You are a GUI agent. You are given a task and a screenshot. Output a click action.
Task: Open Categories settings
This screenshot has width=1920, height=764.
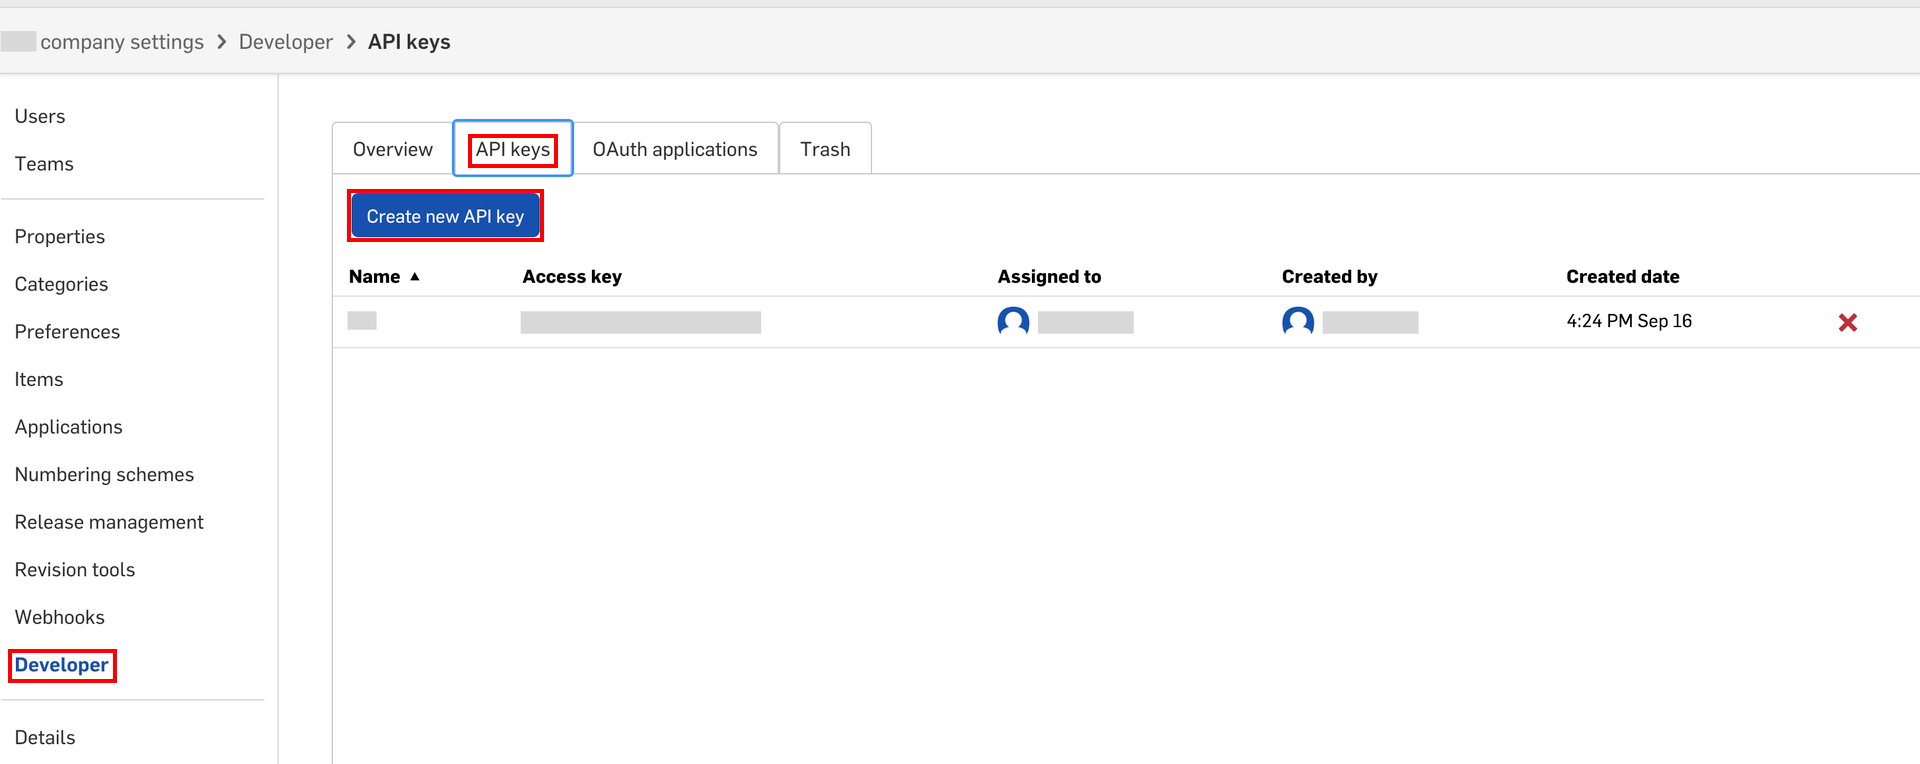[61, 284]
